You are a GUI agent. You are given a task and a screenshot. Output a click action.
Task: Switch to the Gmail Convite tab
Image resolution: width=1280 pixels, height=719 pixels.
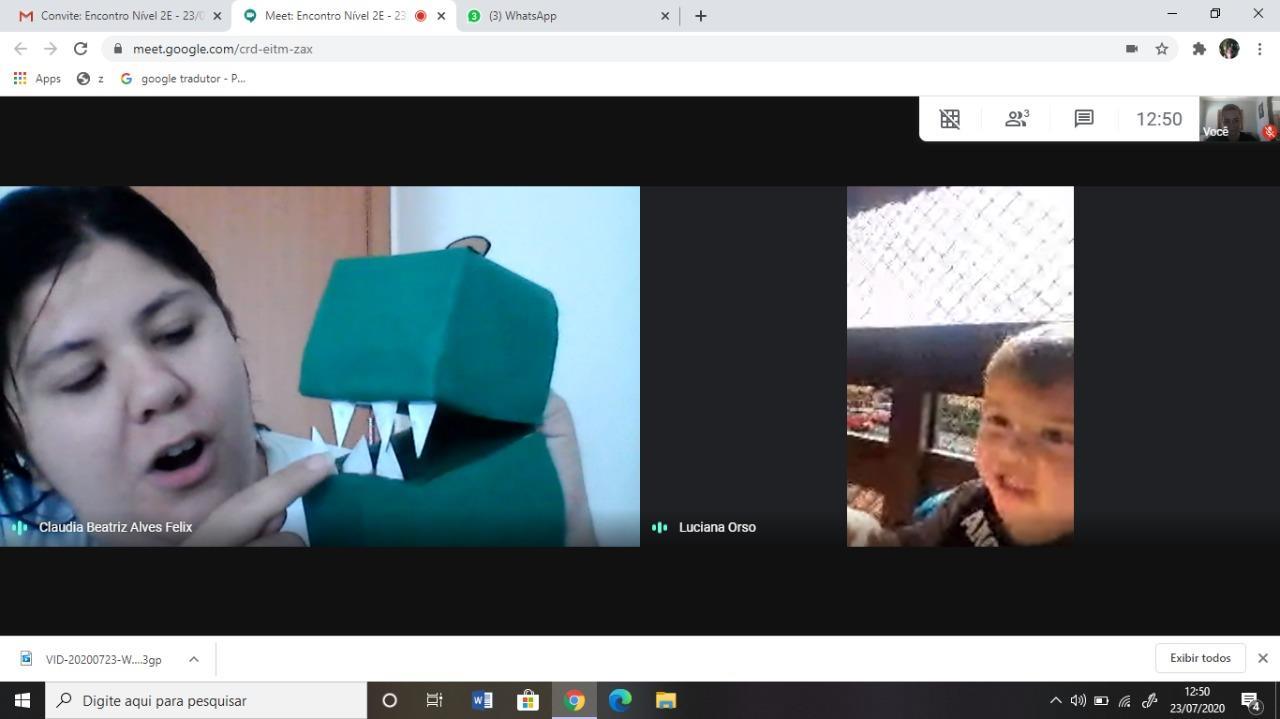120,16
